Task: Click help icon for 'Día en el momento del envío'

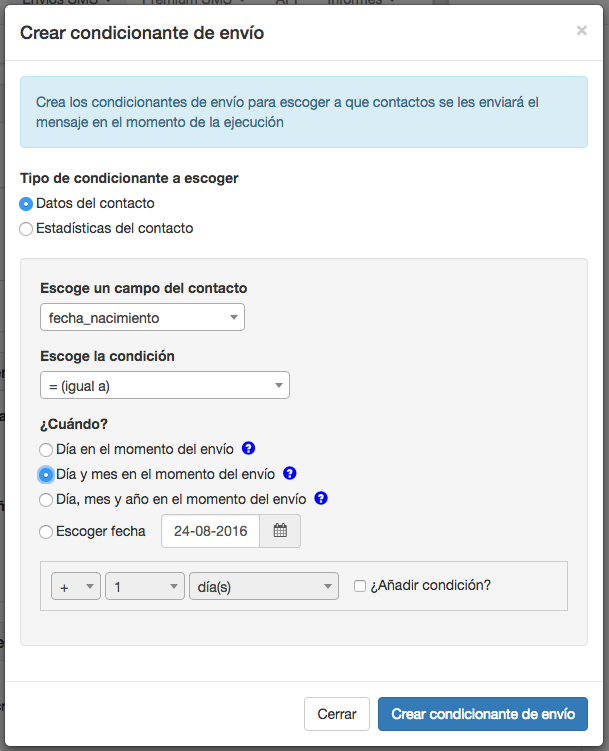Action: pyautogui.click(x=249, y=449)
